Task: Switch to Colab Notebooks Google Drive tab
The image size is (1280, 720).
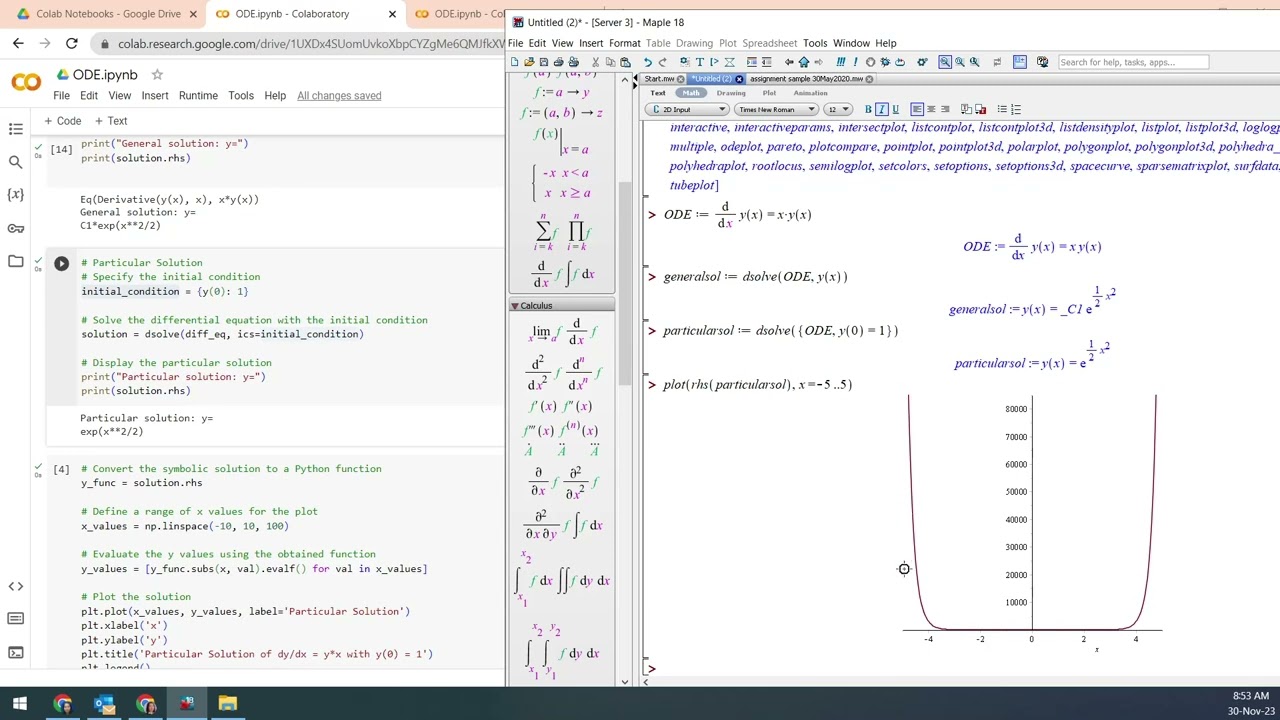Action: 108,14
